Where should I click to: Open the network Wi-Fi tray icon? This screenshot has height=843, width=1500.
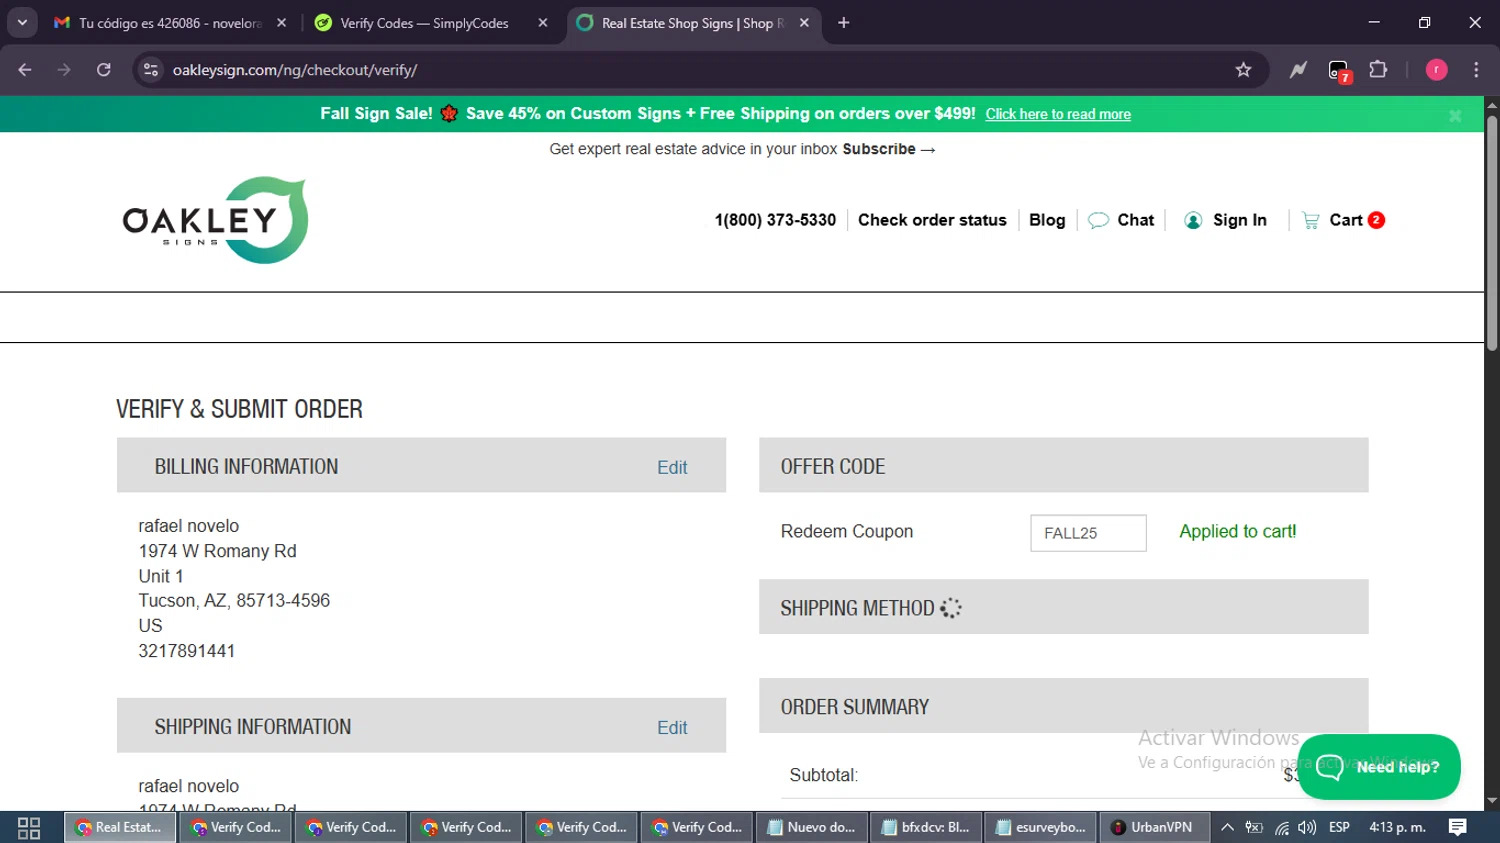point(1281,827)
